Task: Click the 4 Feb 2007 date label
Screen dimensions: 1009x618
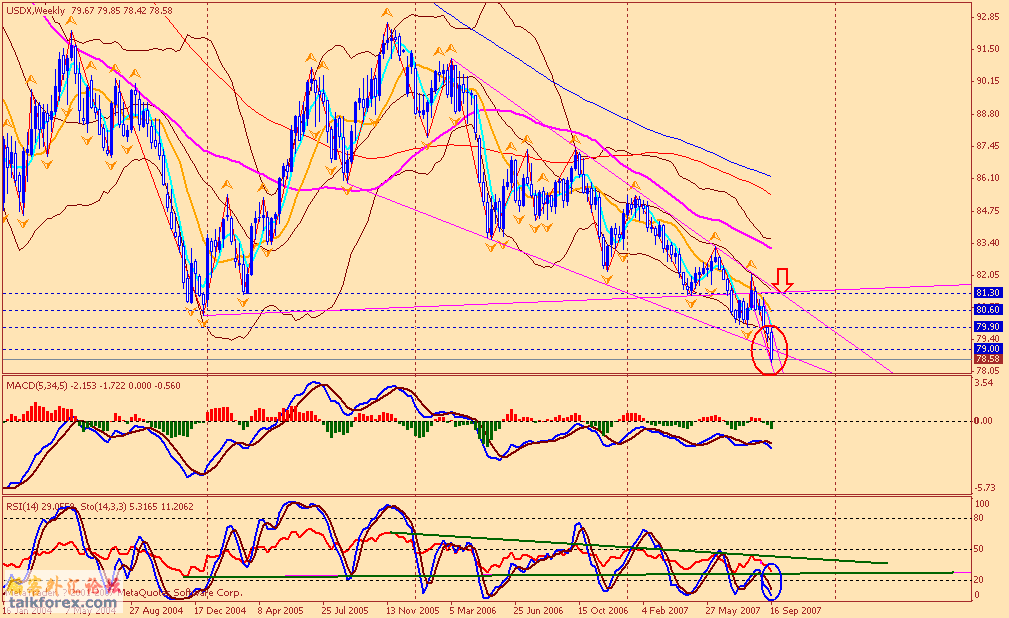Action: [x=665, y=610]
